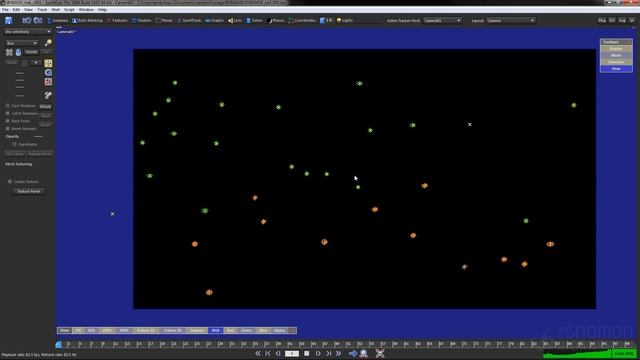Click the save file icon
The width and height of the screenshot is (640, 360).
click(x=8, y=20)
